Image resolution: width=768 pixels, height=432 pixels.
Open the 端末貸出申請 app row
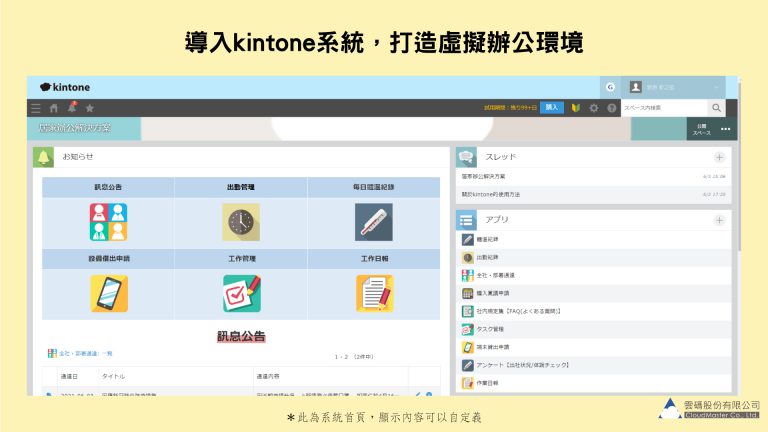[594, 347]
